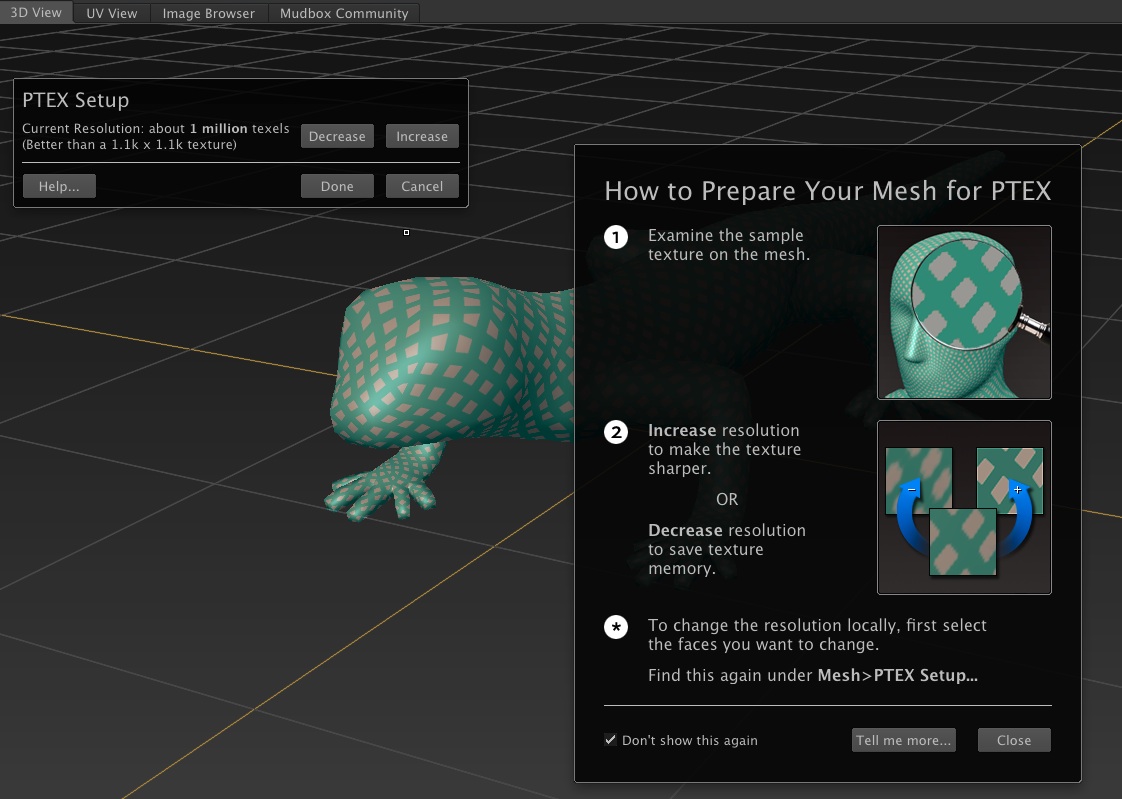Click Decrease in PTEX Setup
This screenshot has height=799, width=1122.
(x=337, y=136)
